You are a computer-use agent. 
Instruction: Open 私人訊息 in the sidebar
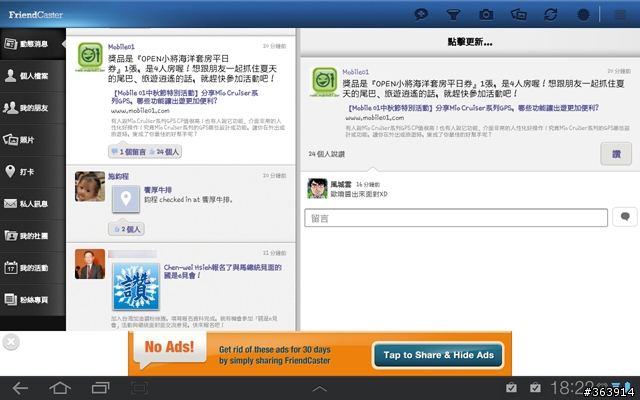point(33,204)
